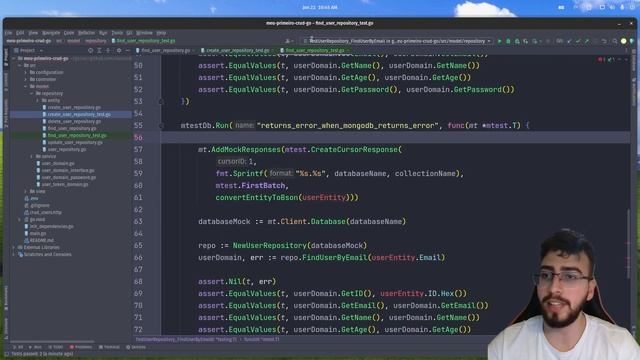The image size is (640, 360).
Task: Run the selected test configuration
Action: (499, 41)
